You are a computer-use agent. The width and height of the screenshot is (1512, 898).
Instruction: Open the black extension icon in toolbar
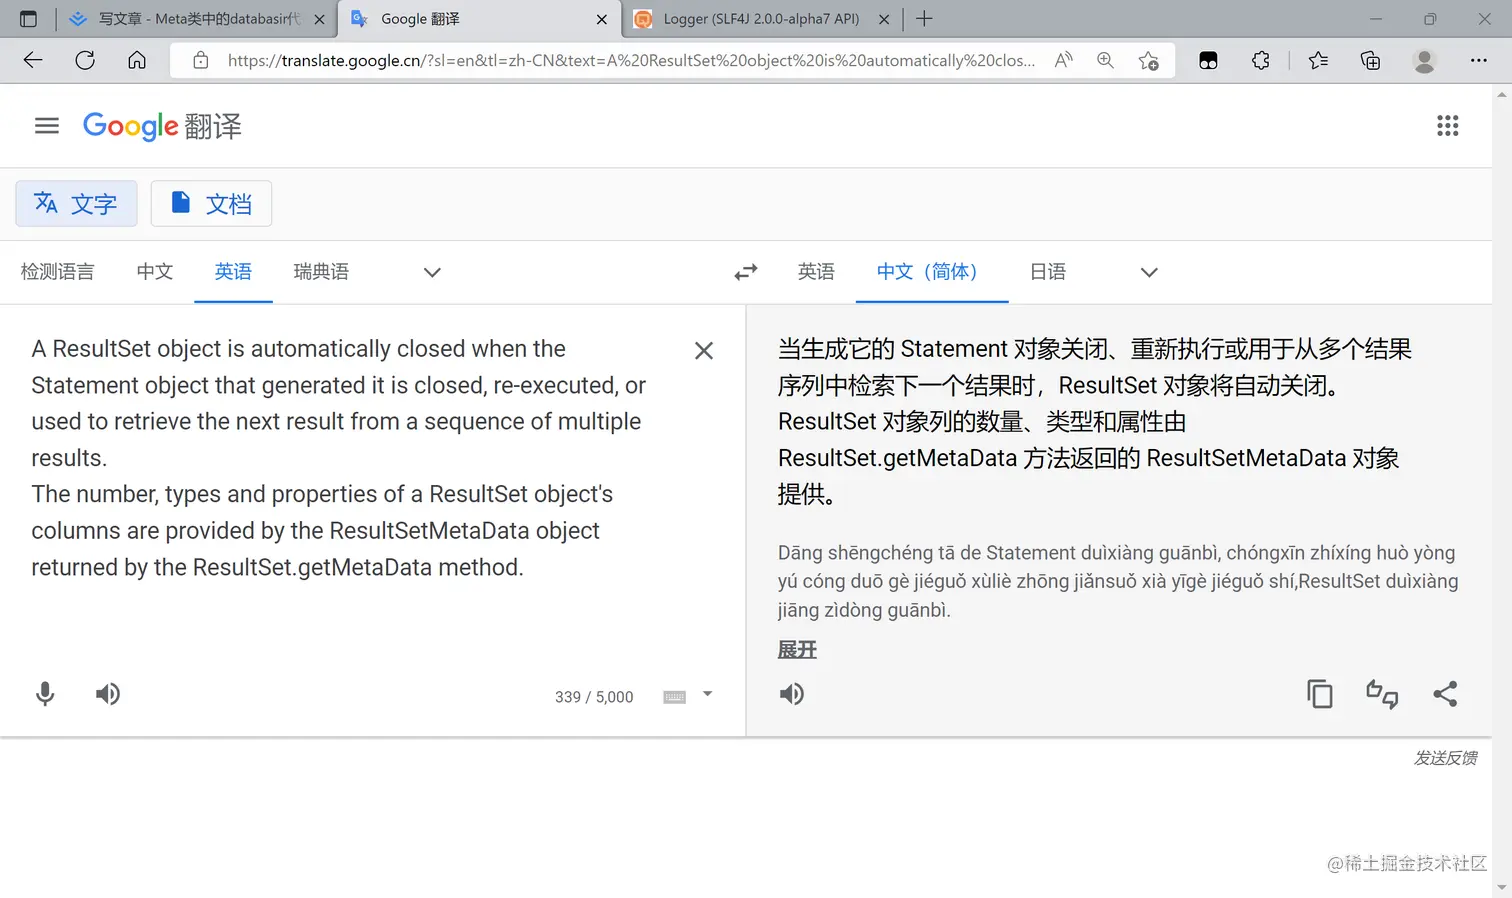(1208, 60)
